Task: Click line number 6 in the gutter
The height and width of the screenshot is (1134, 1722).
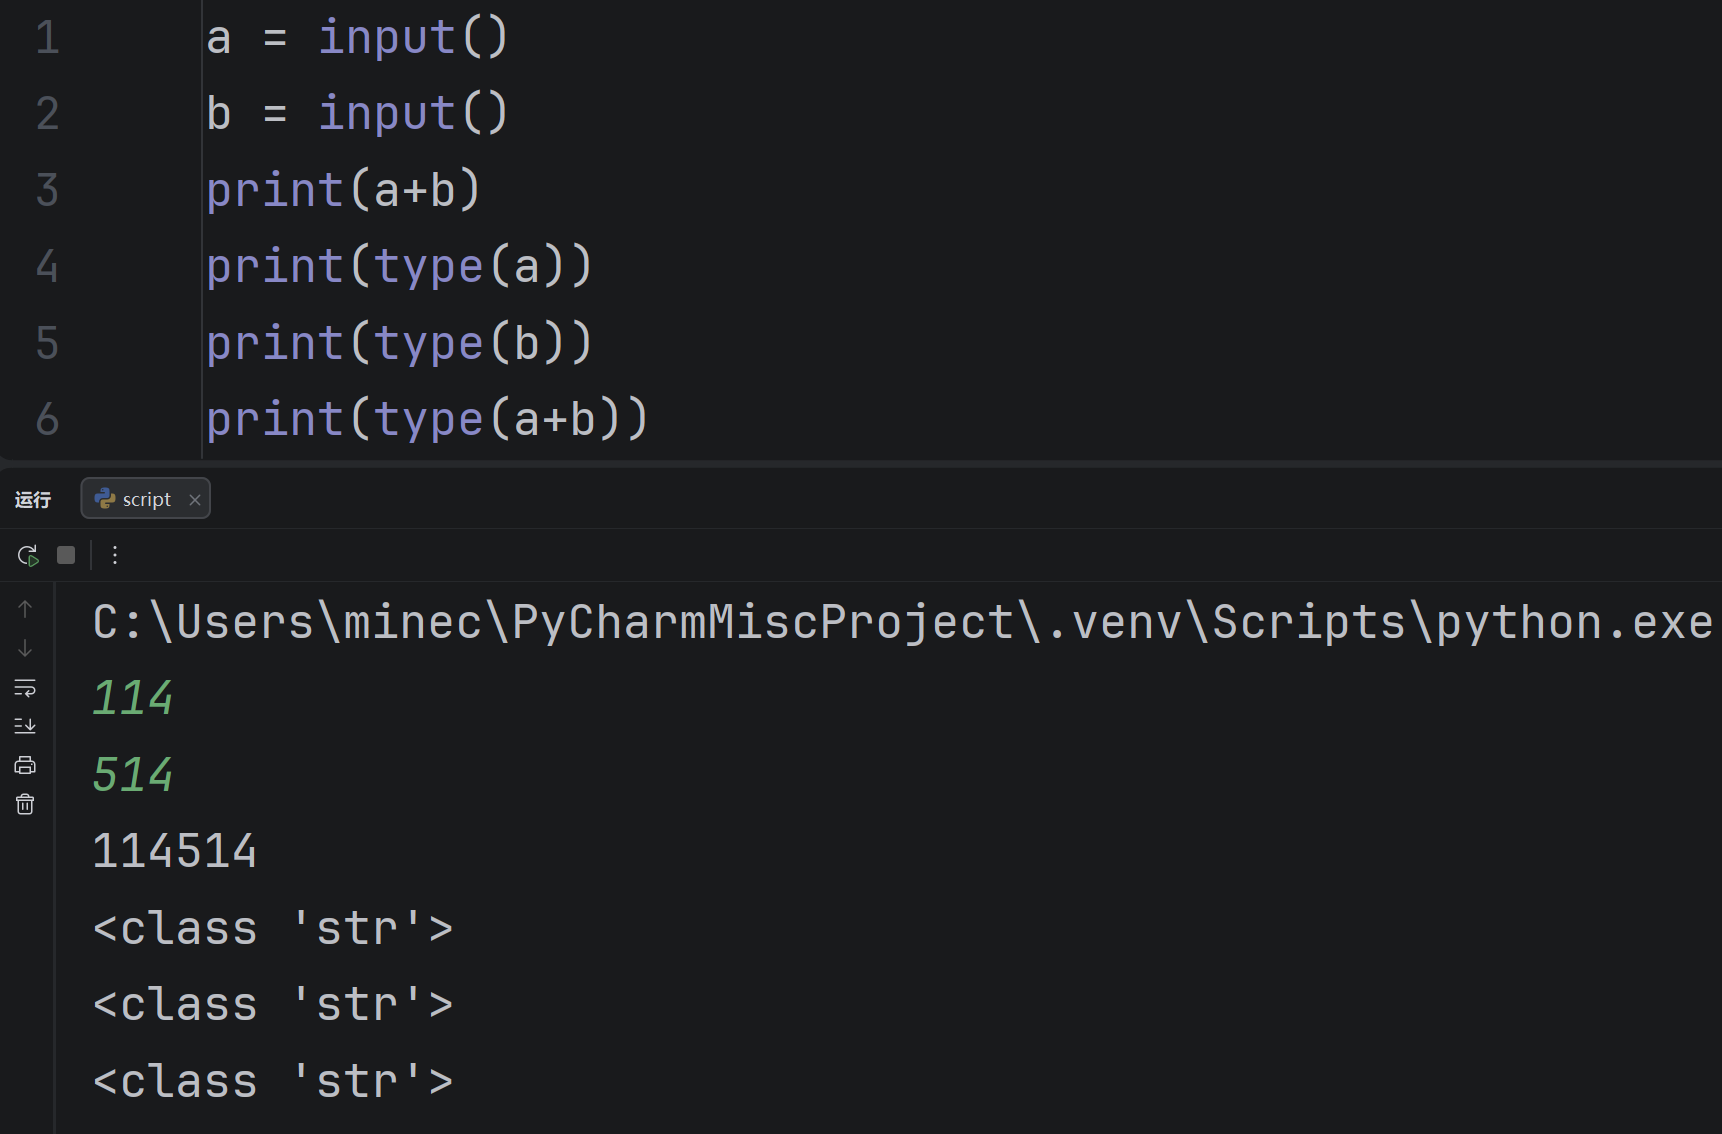Action: tap(47, 419)
